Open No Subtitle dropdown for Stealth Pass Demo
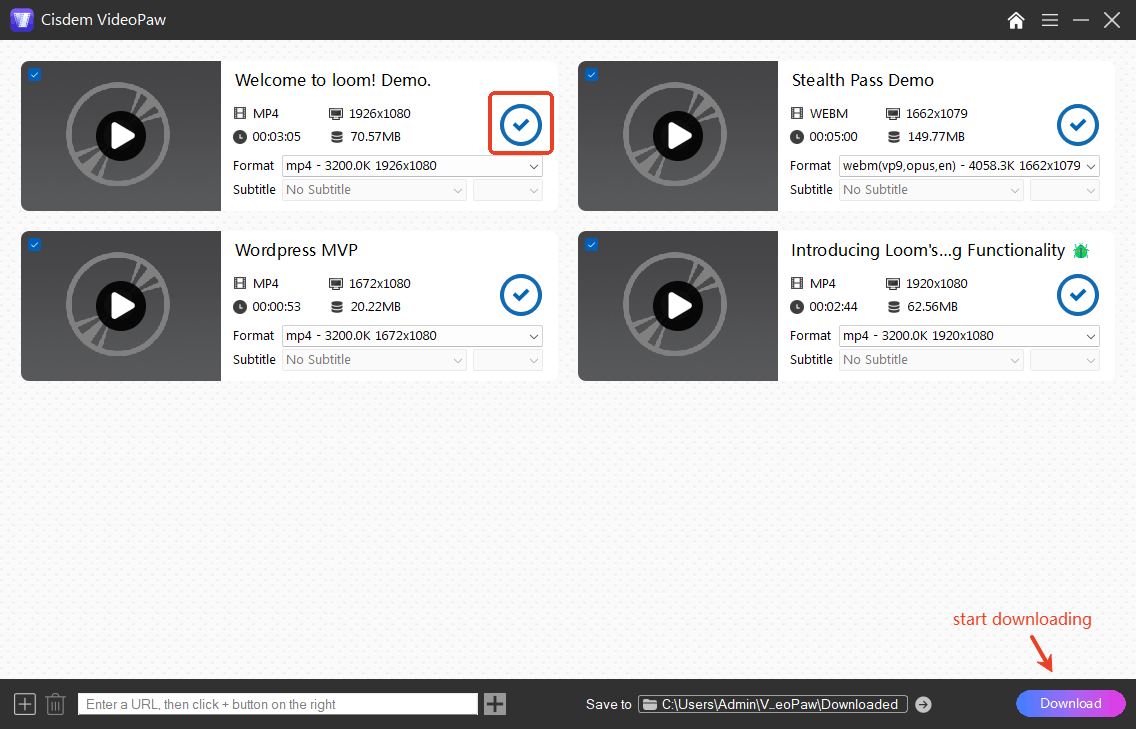 [x=932, y=190]
